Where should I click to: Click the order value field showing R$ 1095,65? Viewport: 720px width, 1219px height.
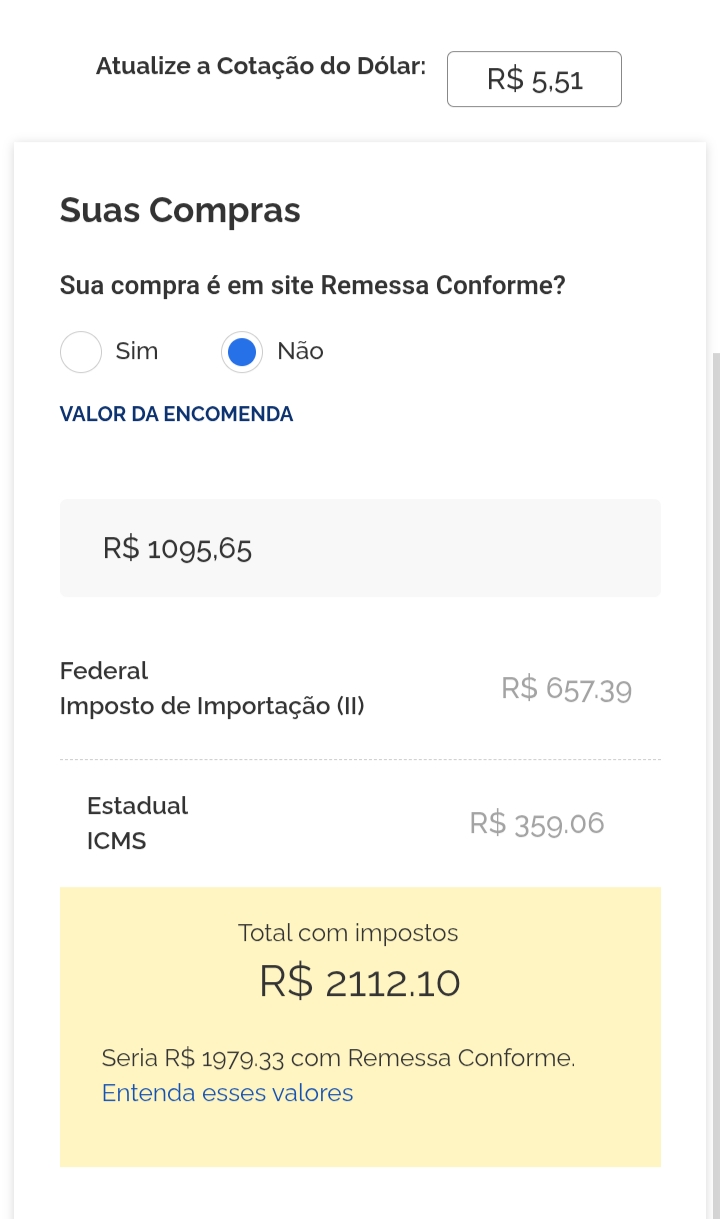click(x=360, y=548)
